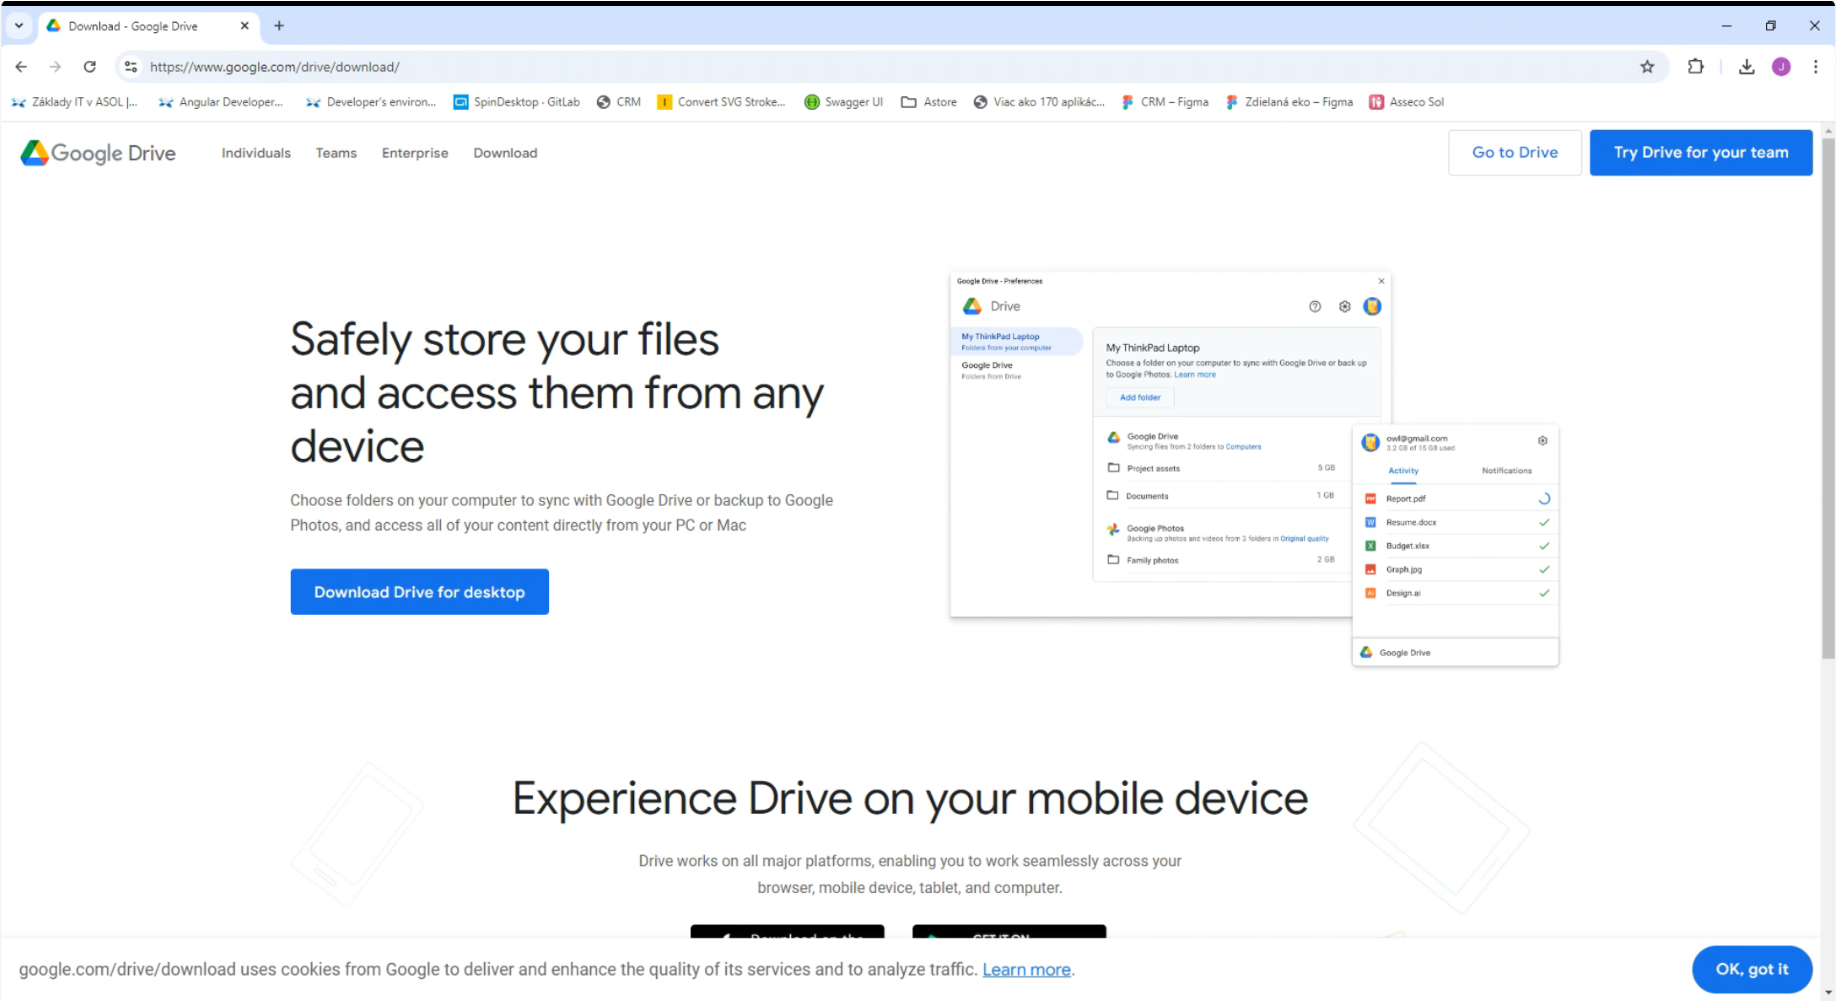Click the Google Drive logo

[98, 153]
